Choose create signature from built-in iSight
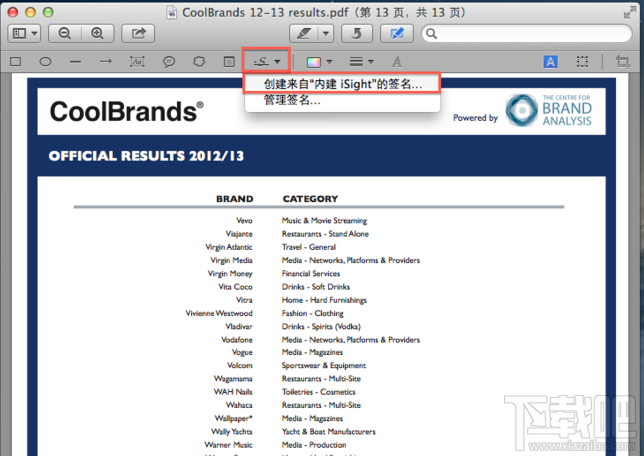This screenshot has height=456, width=644. point(342,84)
